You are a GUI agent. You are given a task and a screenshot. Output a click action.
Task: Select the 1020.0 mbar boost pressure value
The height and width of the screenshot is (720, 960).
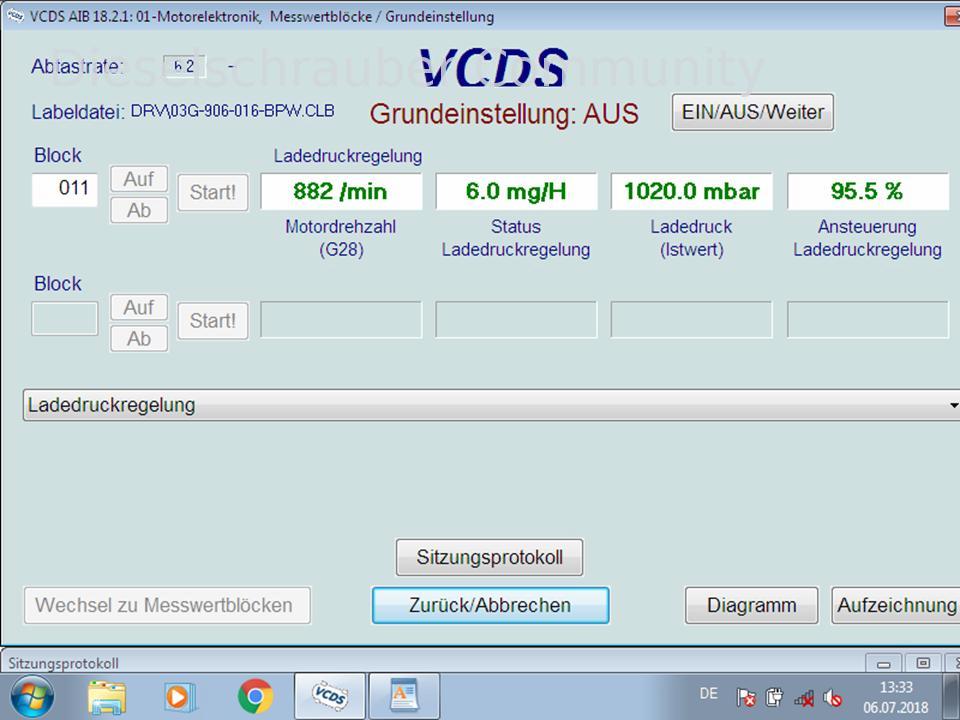pyautogui.click(x=692, y=192)
